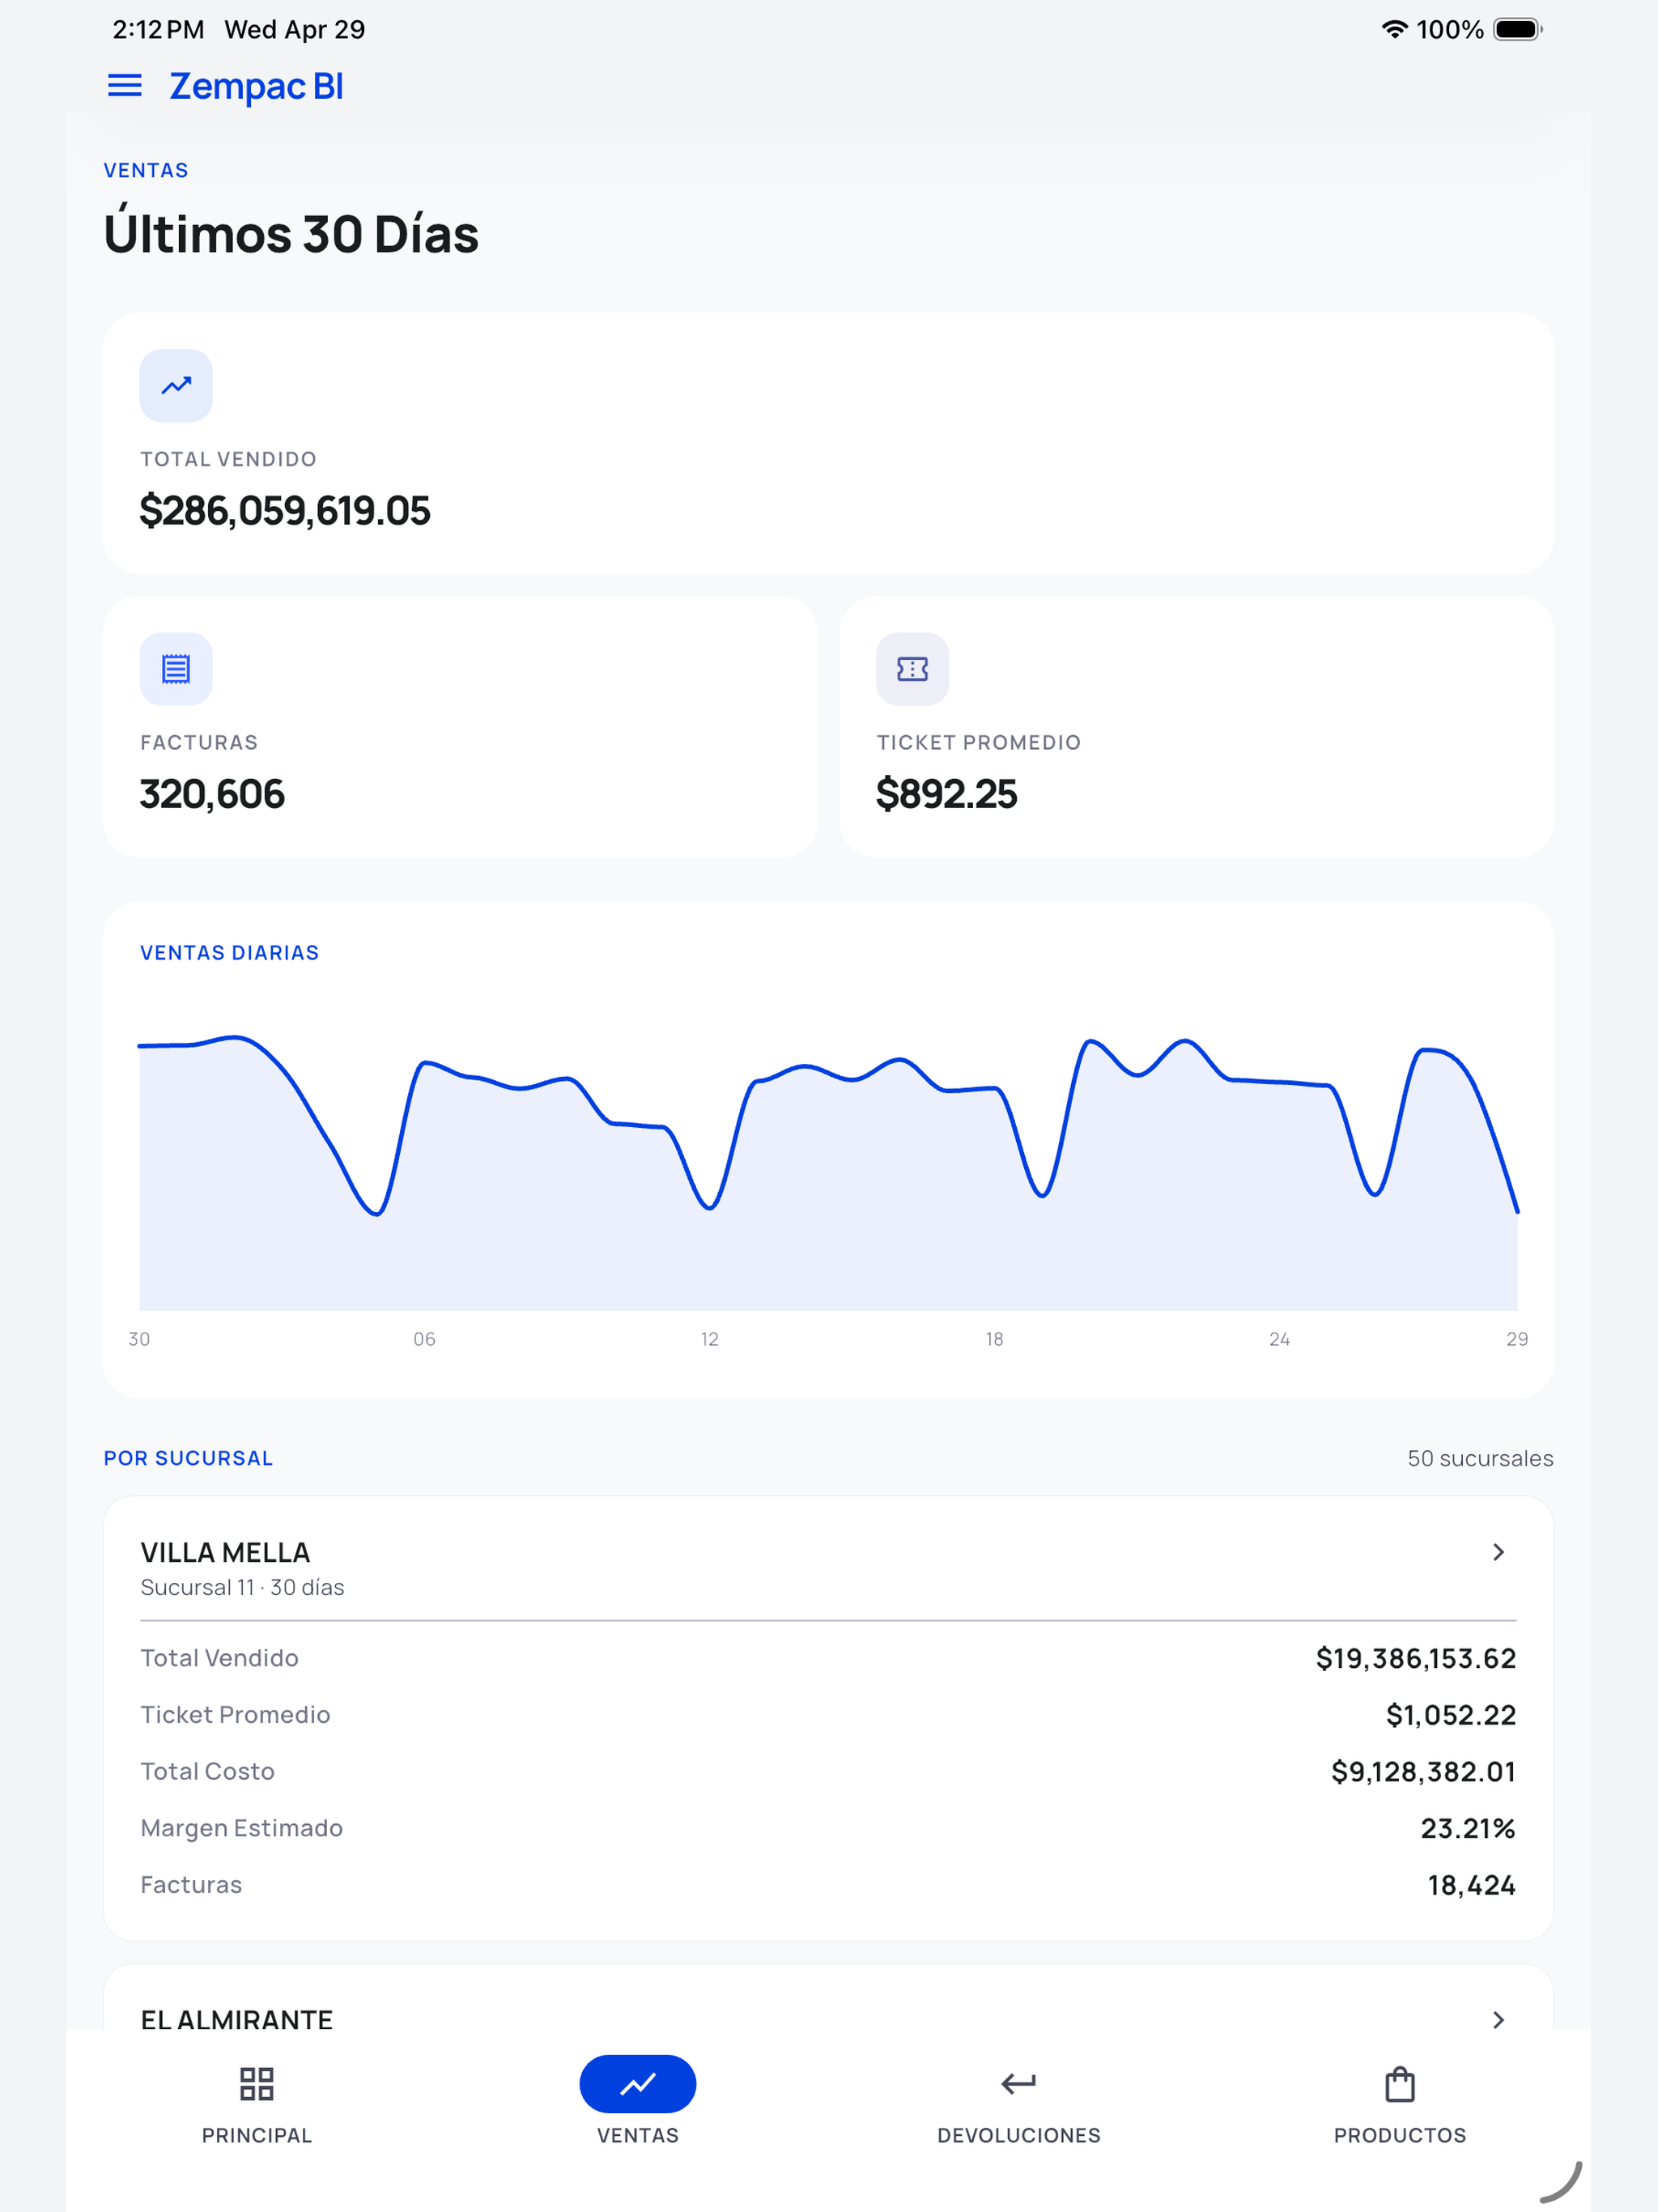This screenshot has width=1658, height=2212.
Task: Tap the 'Sucursal 11 · 30 días' subtitle
Action: [242, 1588]
